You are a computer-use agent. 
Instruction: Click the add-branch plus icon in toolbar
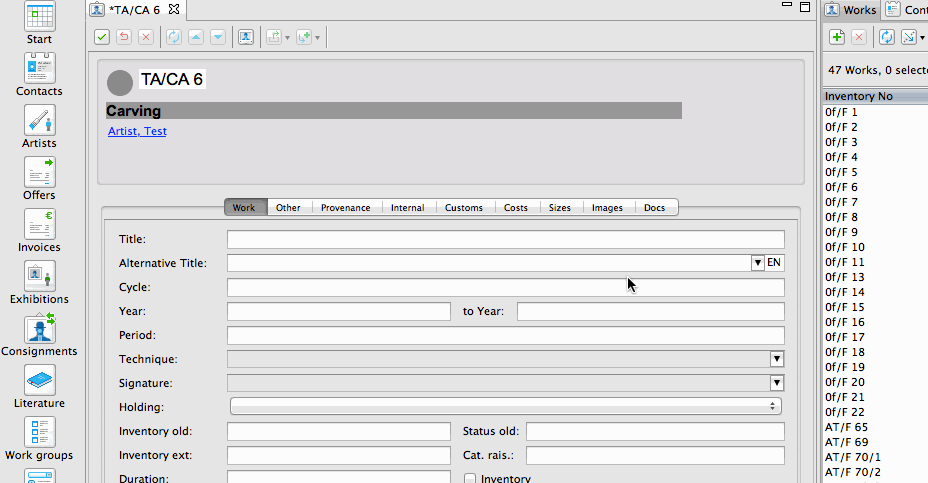click(x=304, y=37)
